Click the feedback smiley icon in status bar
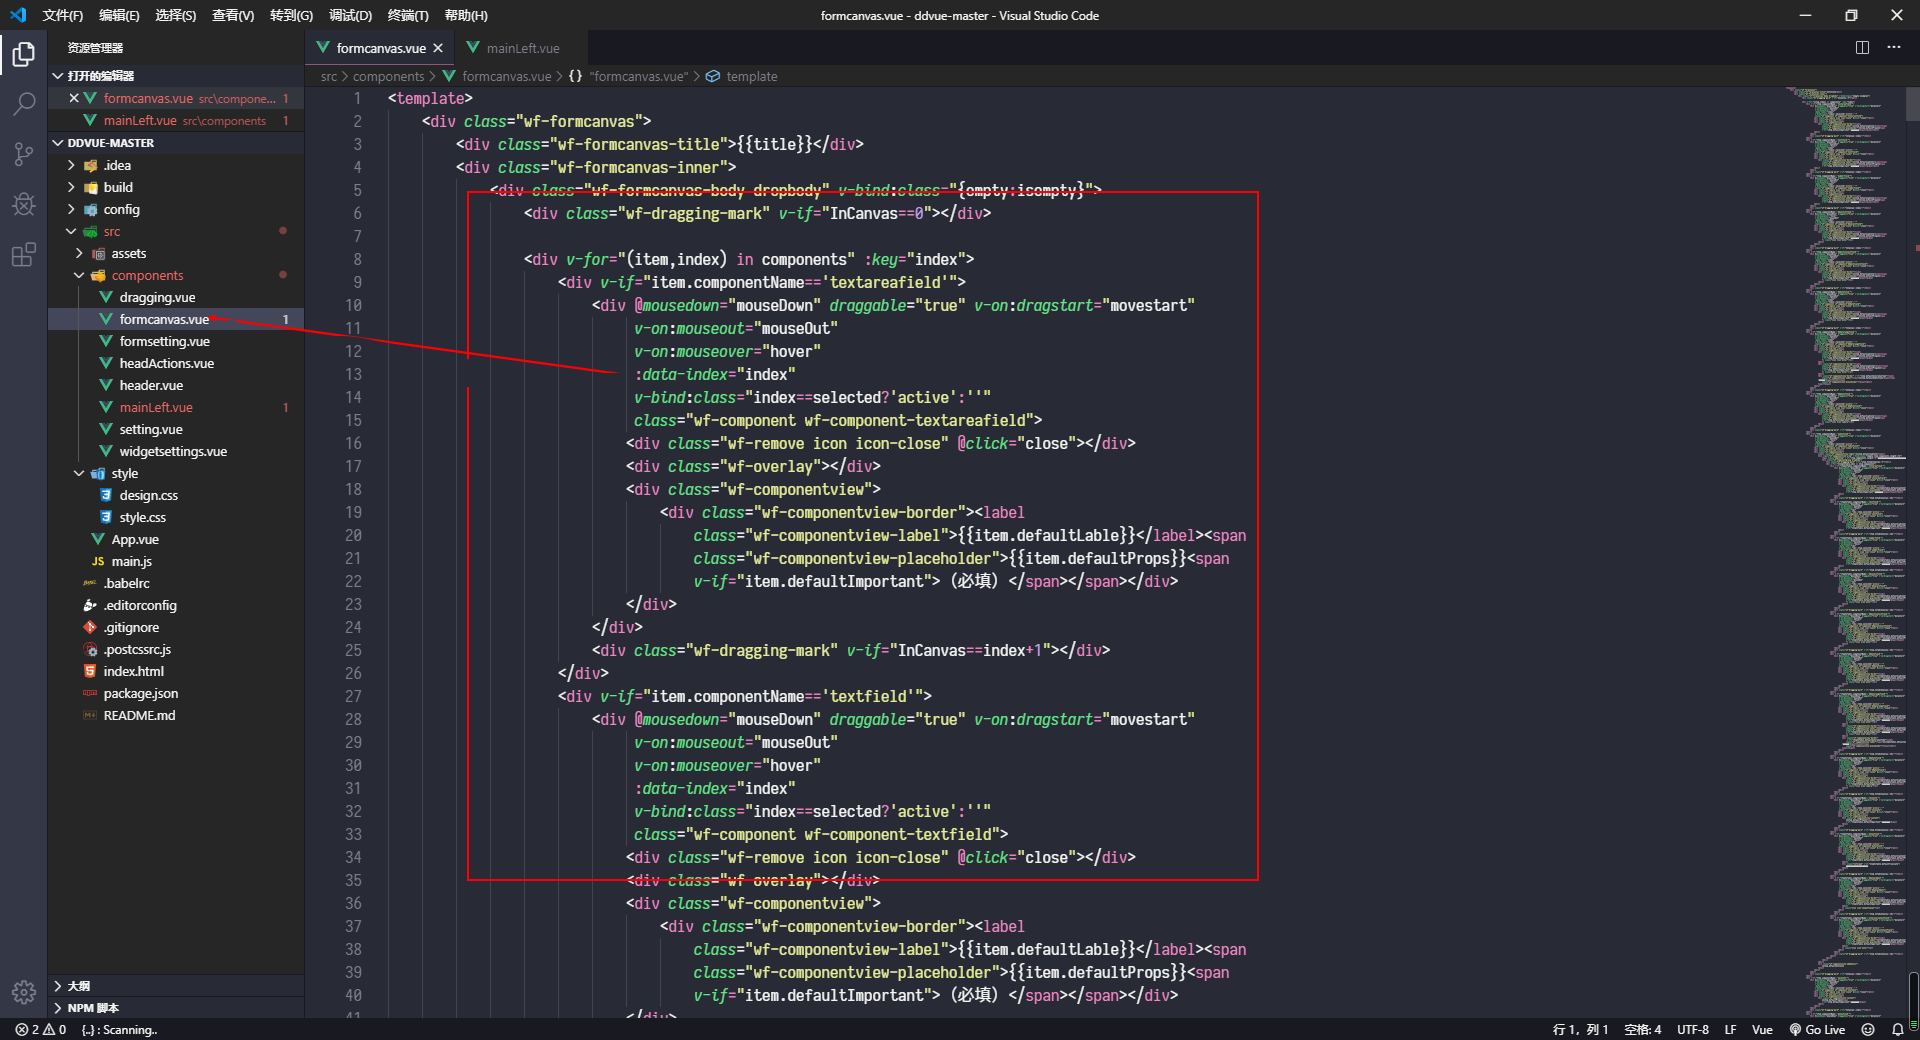This screenshot has width=1920, height=1040. pyautogui.click(x=1868, y=1029)
